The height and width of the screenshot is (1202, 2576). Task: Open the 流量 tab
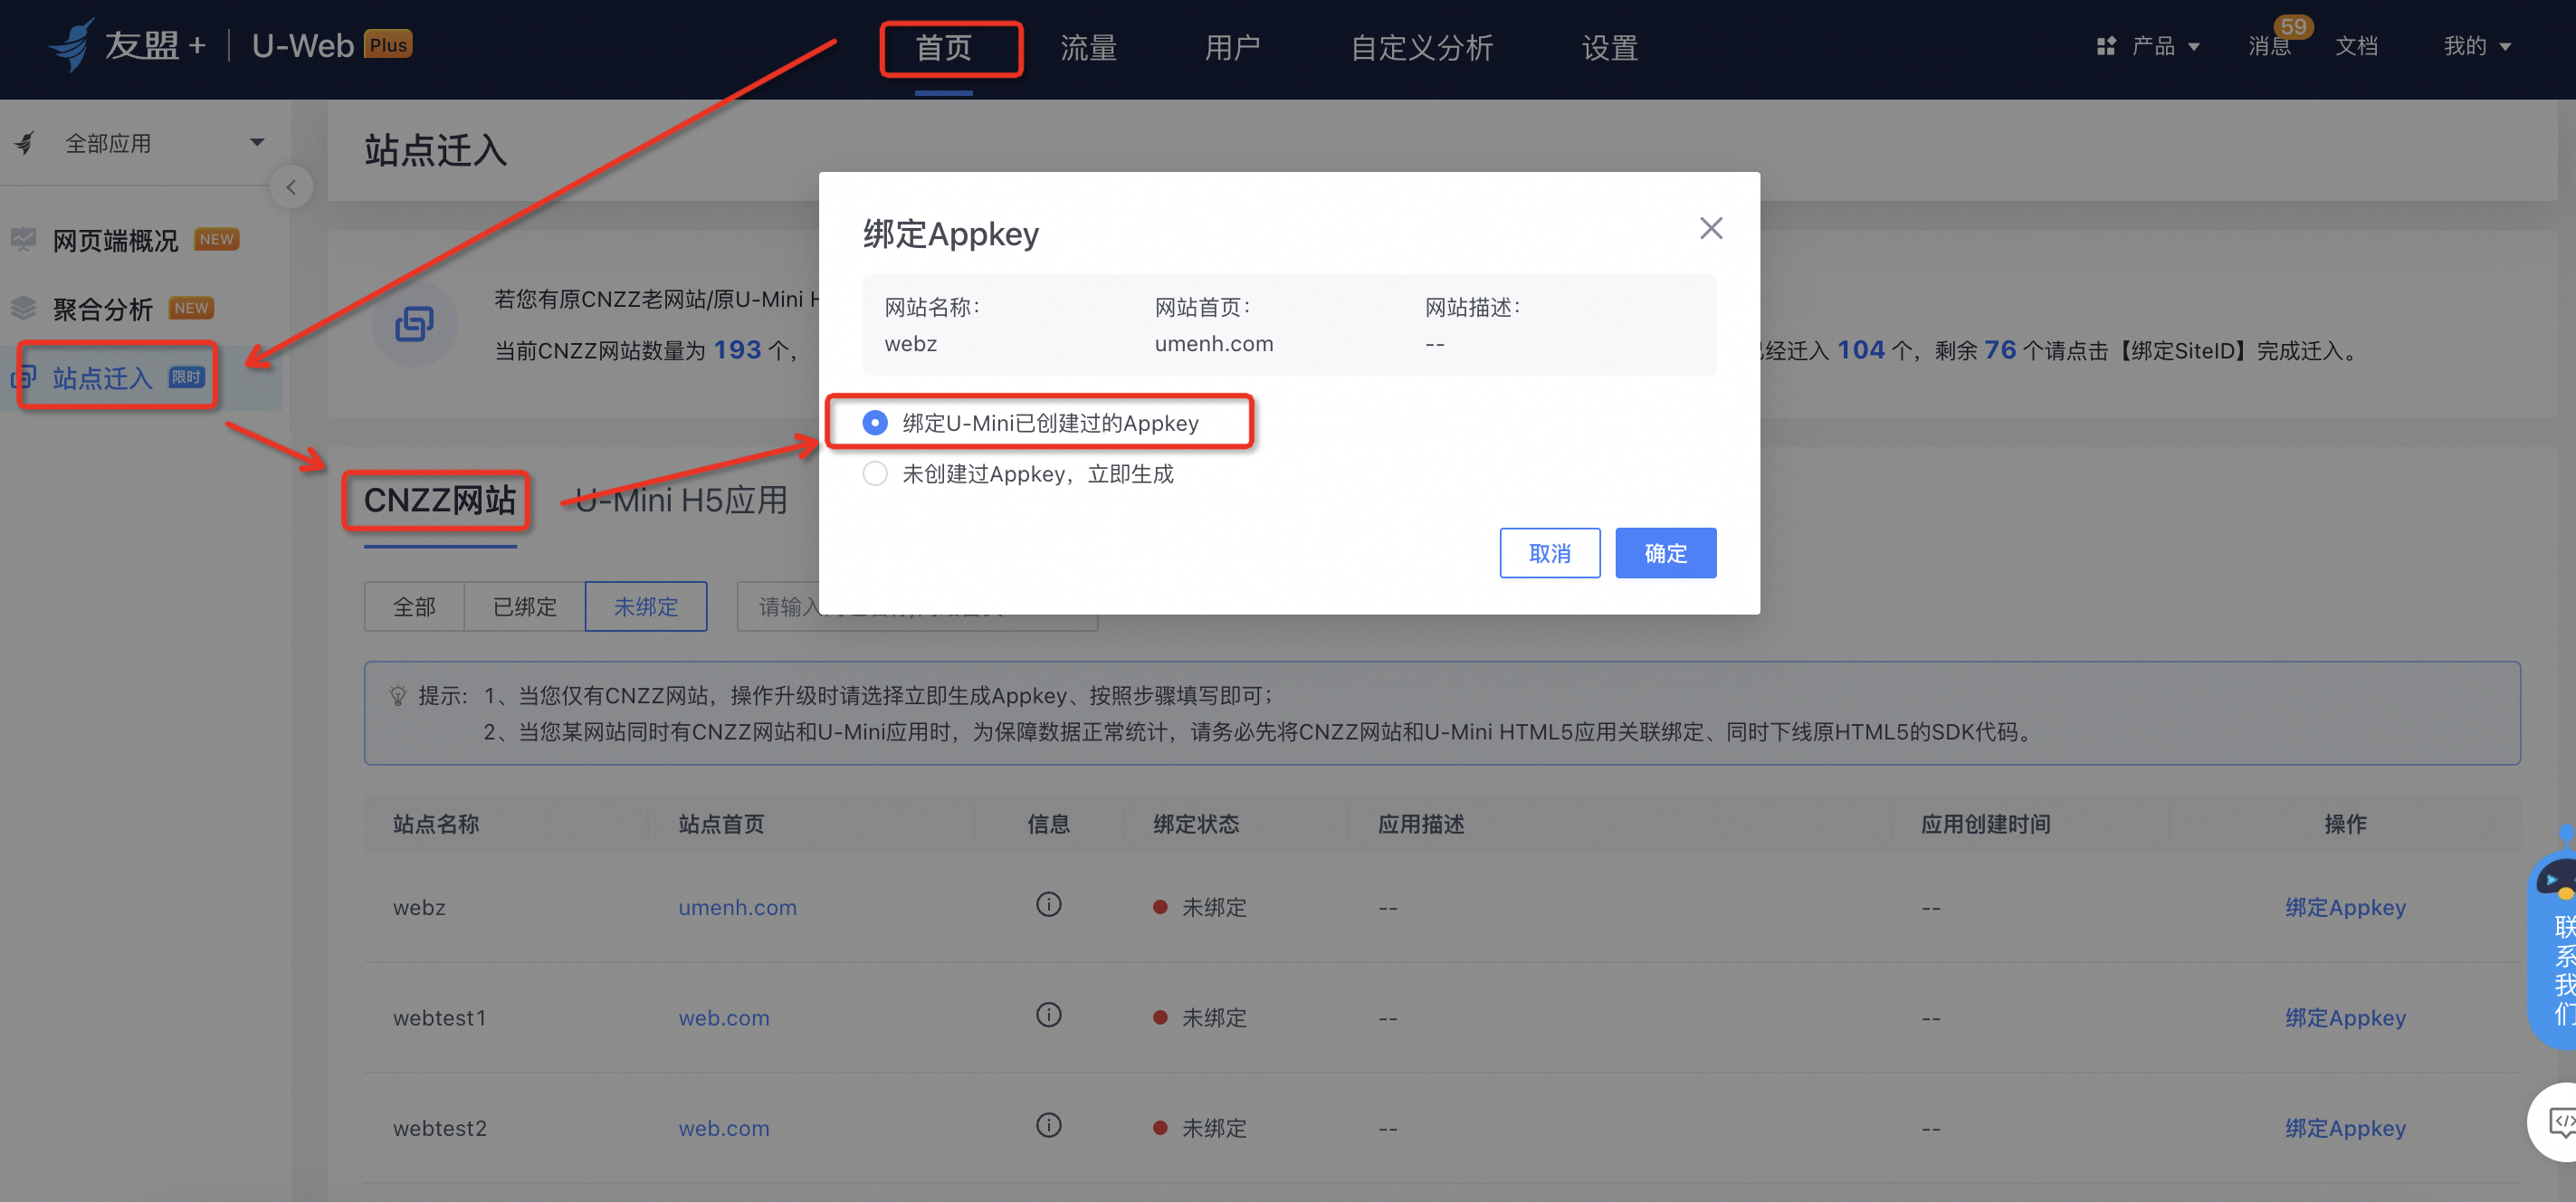click(x=1088, y=48)
